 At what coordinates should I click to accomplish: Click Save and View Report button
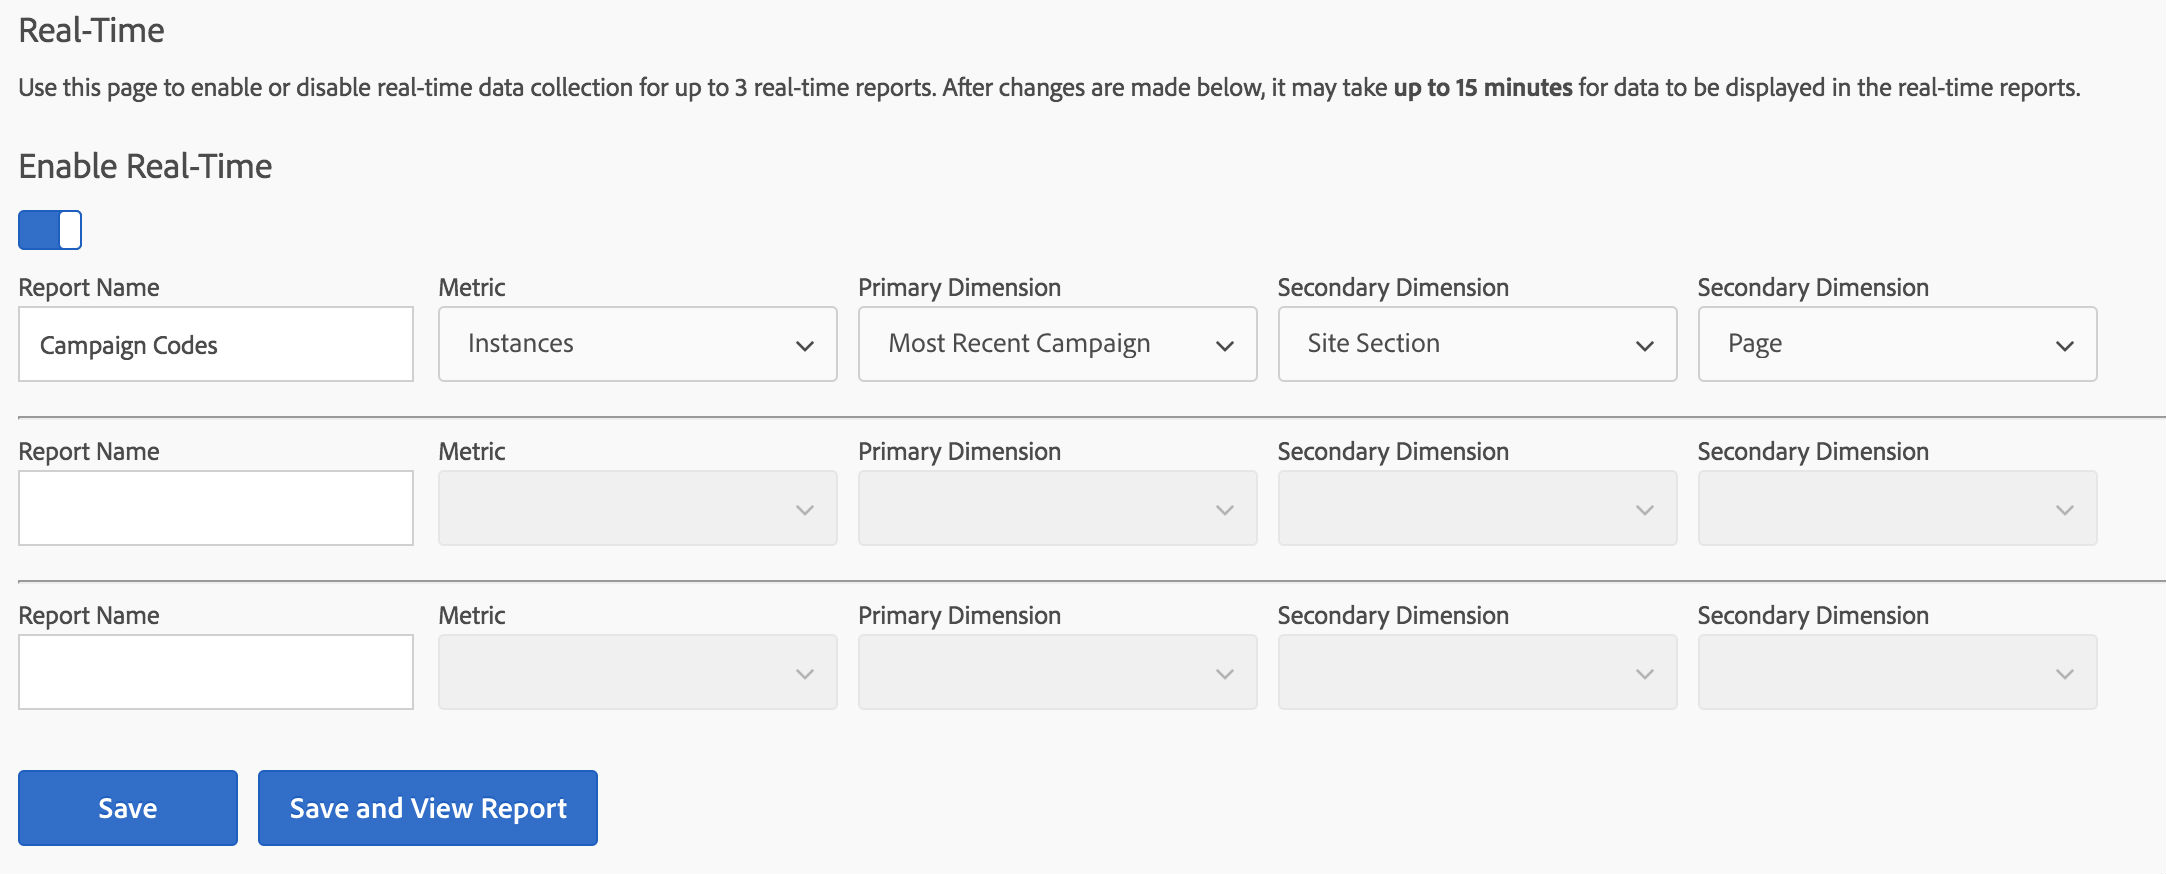point(428,808)
